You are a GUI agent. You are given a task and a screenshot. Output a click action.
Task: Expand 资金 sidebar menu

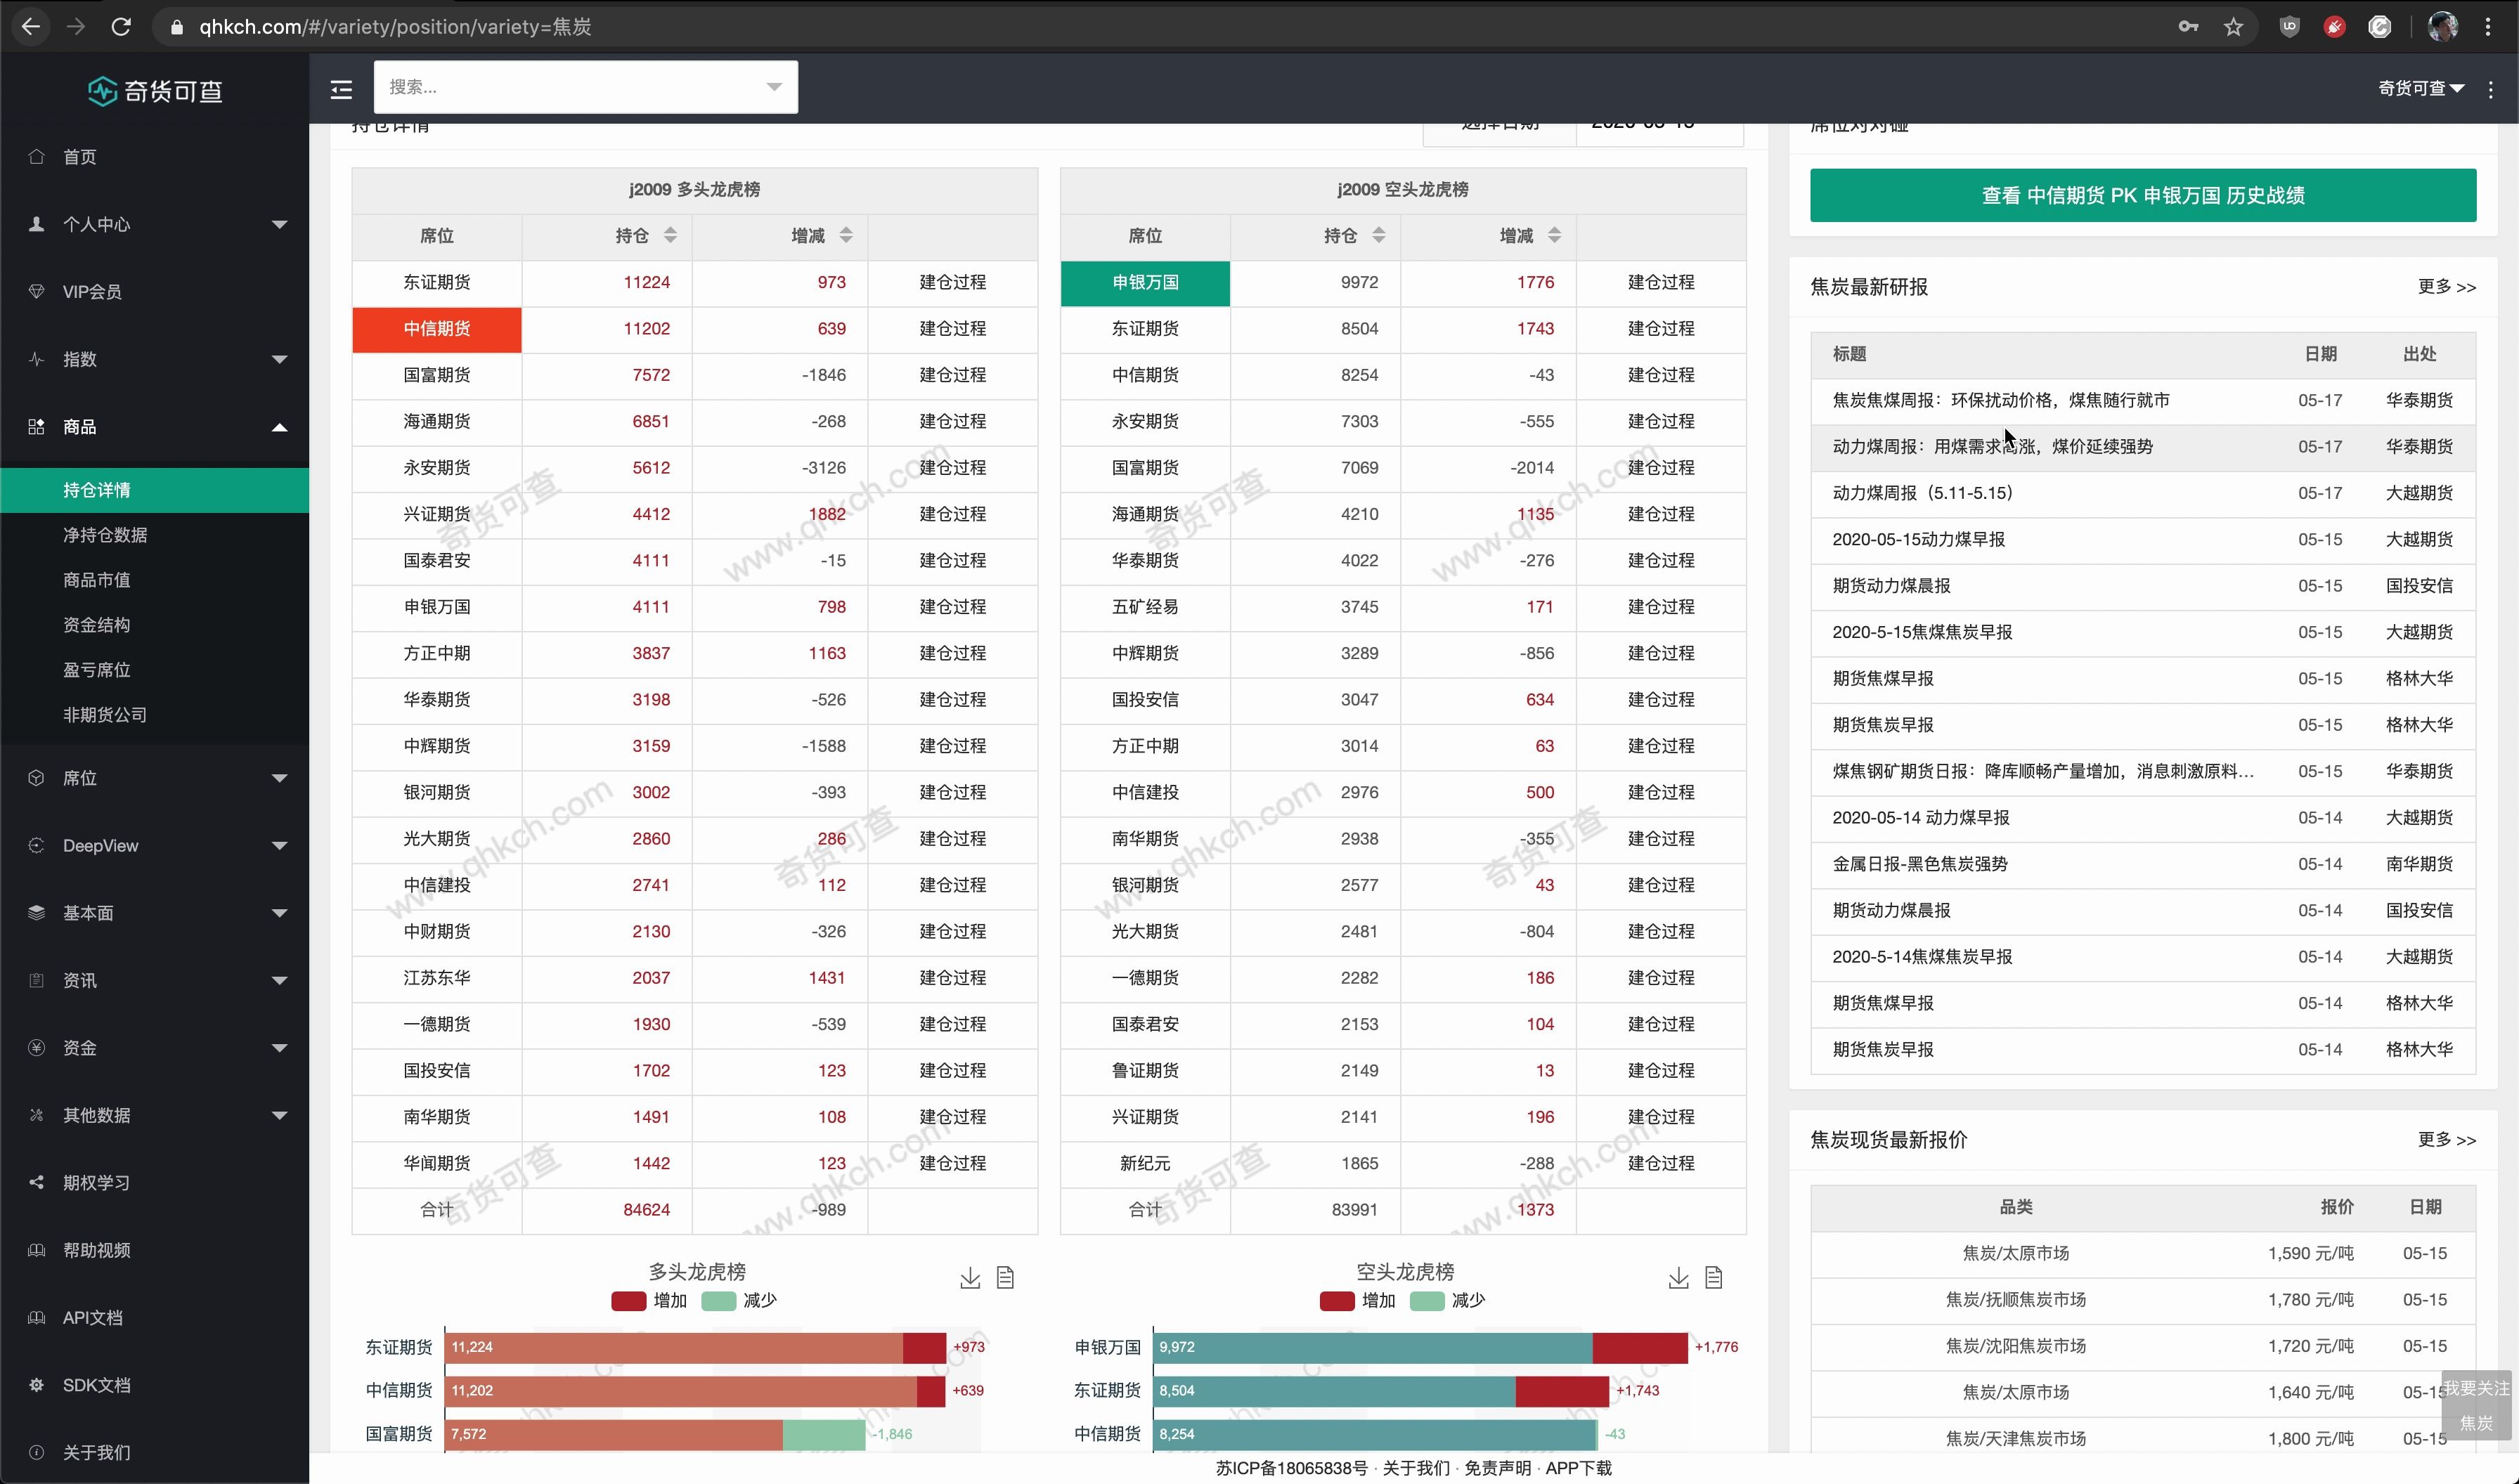(x=155, y=1048)
